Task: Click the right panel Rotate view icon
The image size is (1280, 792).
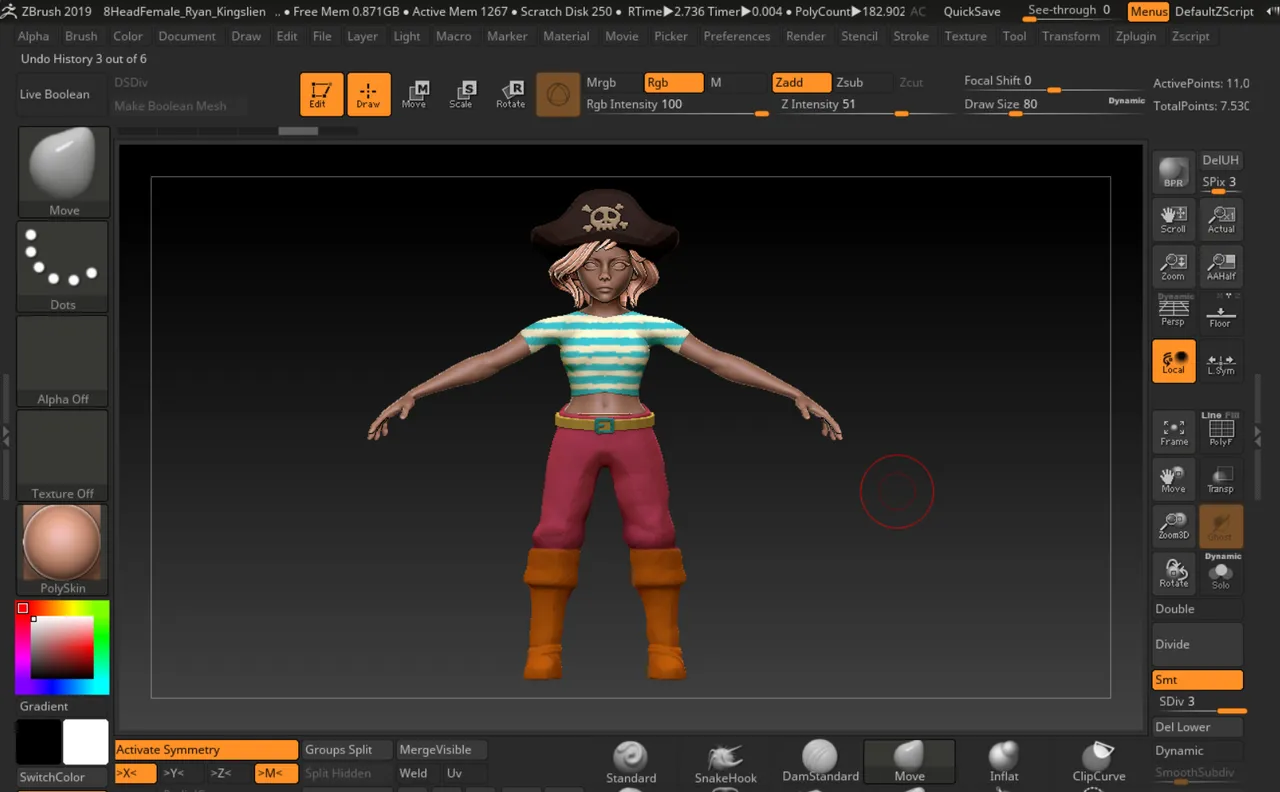Action: coord(1173,572)
